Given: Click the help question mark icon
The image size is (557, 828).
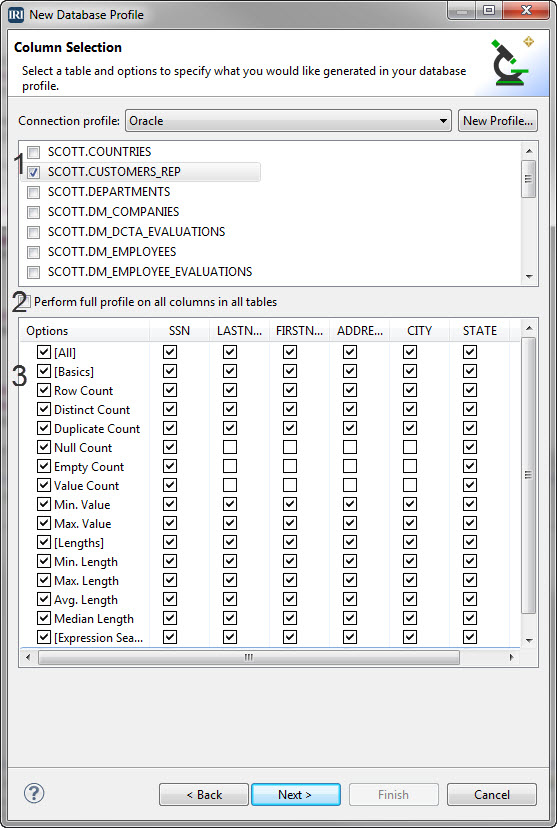Looking at the screenshot, I should tap(34, 793).
